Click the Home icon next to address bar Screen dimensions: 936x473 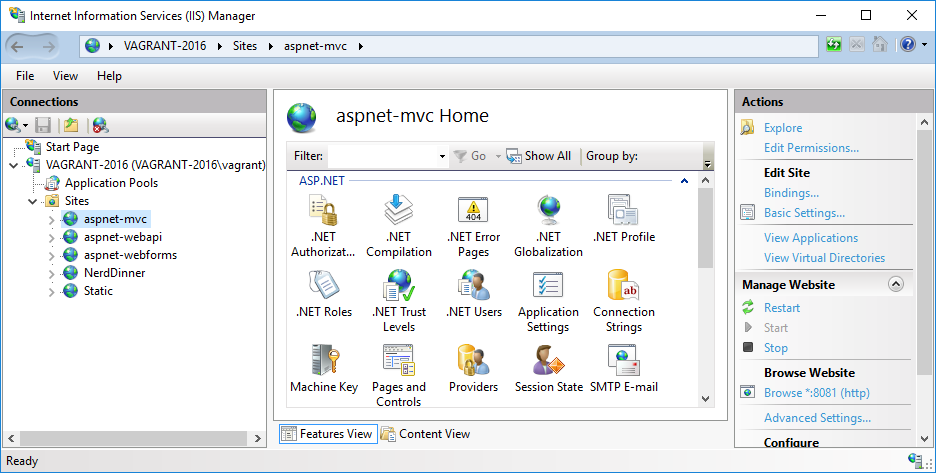point(880,45)
